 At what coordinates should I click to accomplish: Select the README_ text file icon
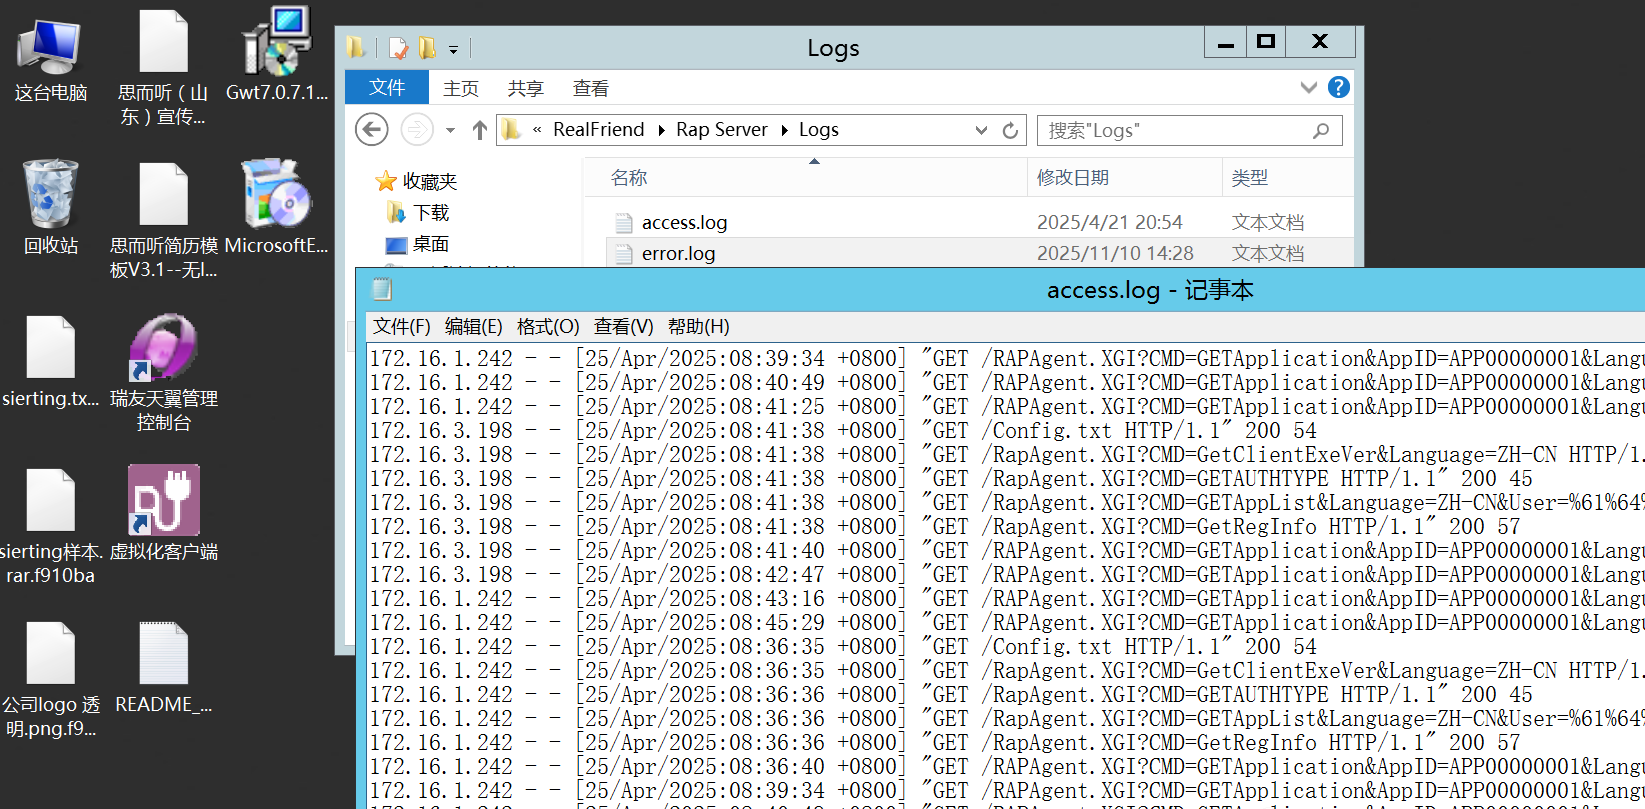coord(163,667)
